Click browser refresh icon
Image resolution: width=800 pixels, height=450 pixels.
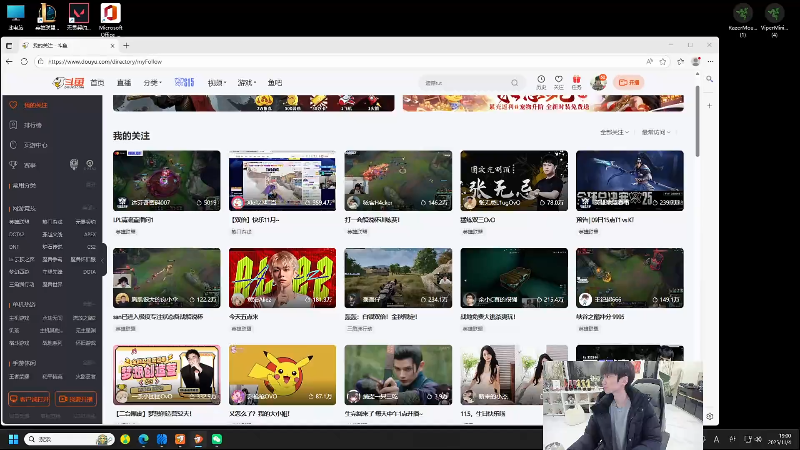24,61
